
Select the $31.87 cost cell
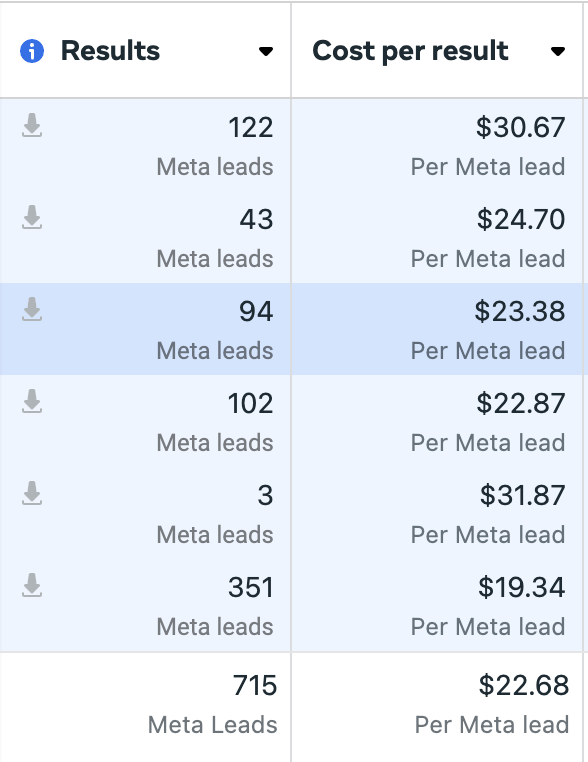point(437,513)
